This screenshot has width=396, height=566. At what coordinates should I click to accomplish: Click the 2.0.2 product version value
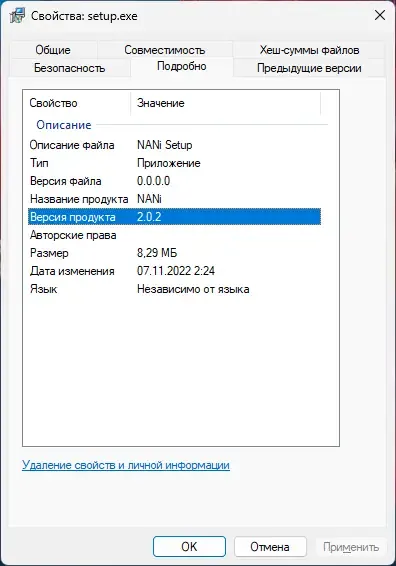pyautogui.click(x=149, y=217)
